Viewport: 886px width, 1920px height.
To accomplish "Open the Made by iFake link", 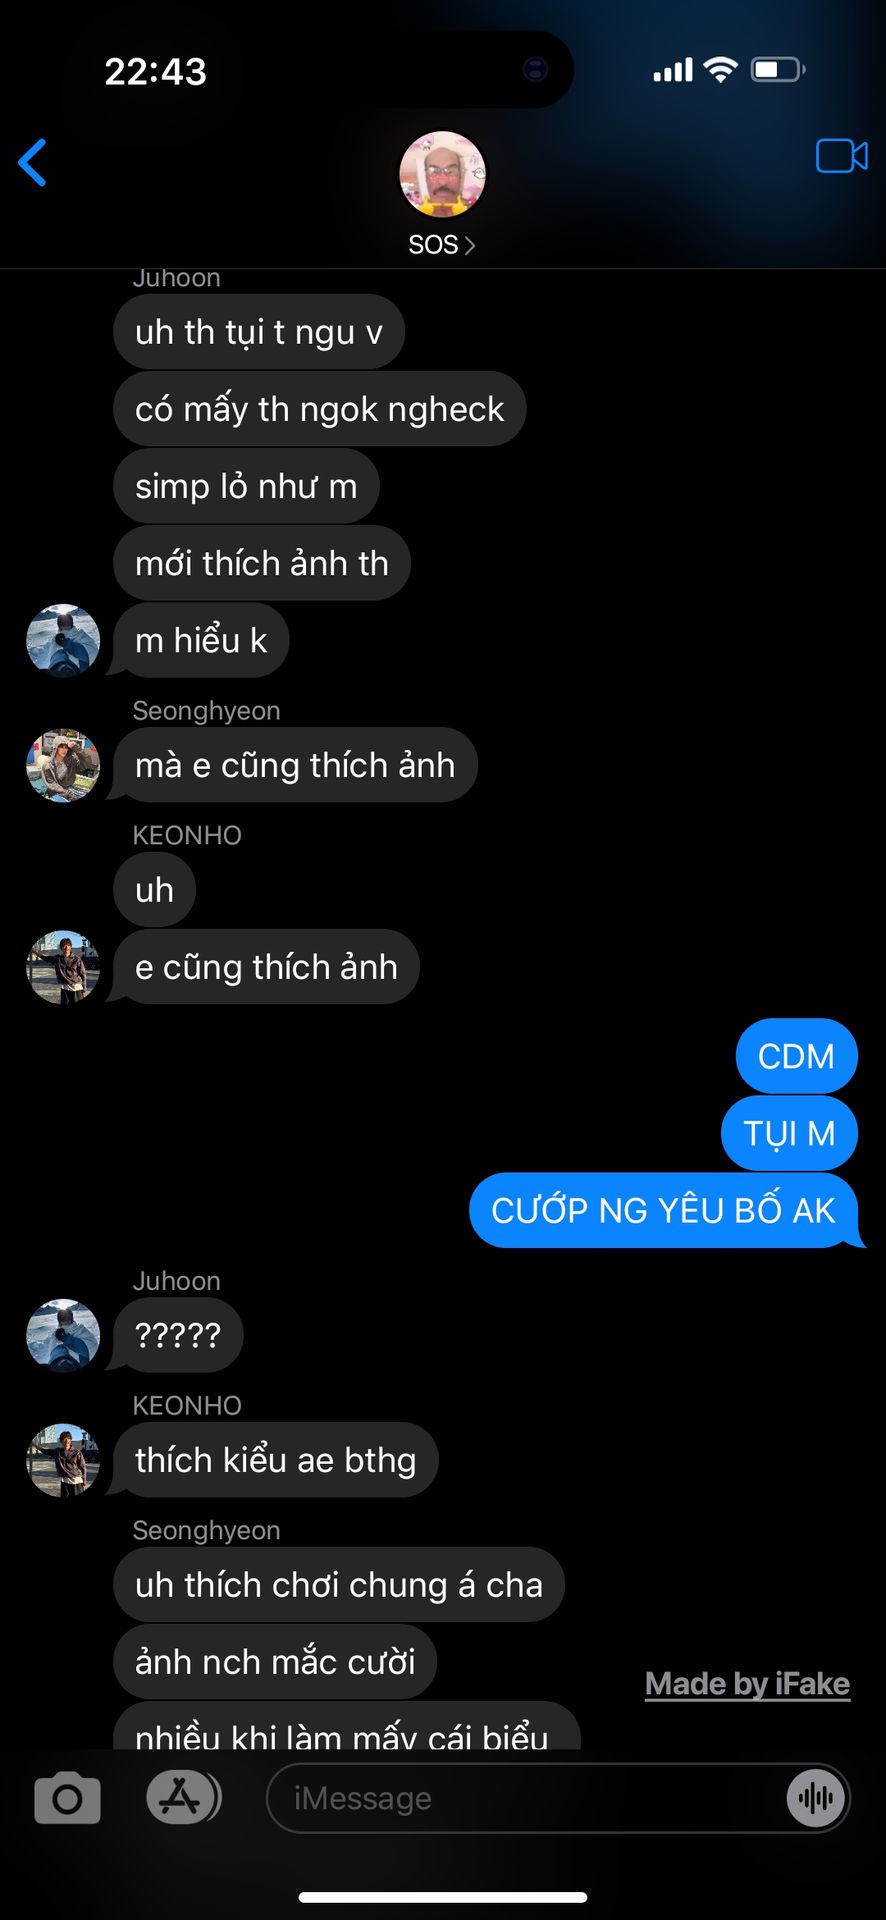I will pyautogui.click(x=747, y=1684).
